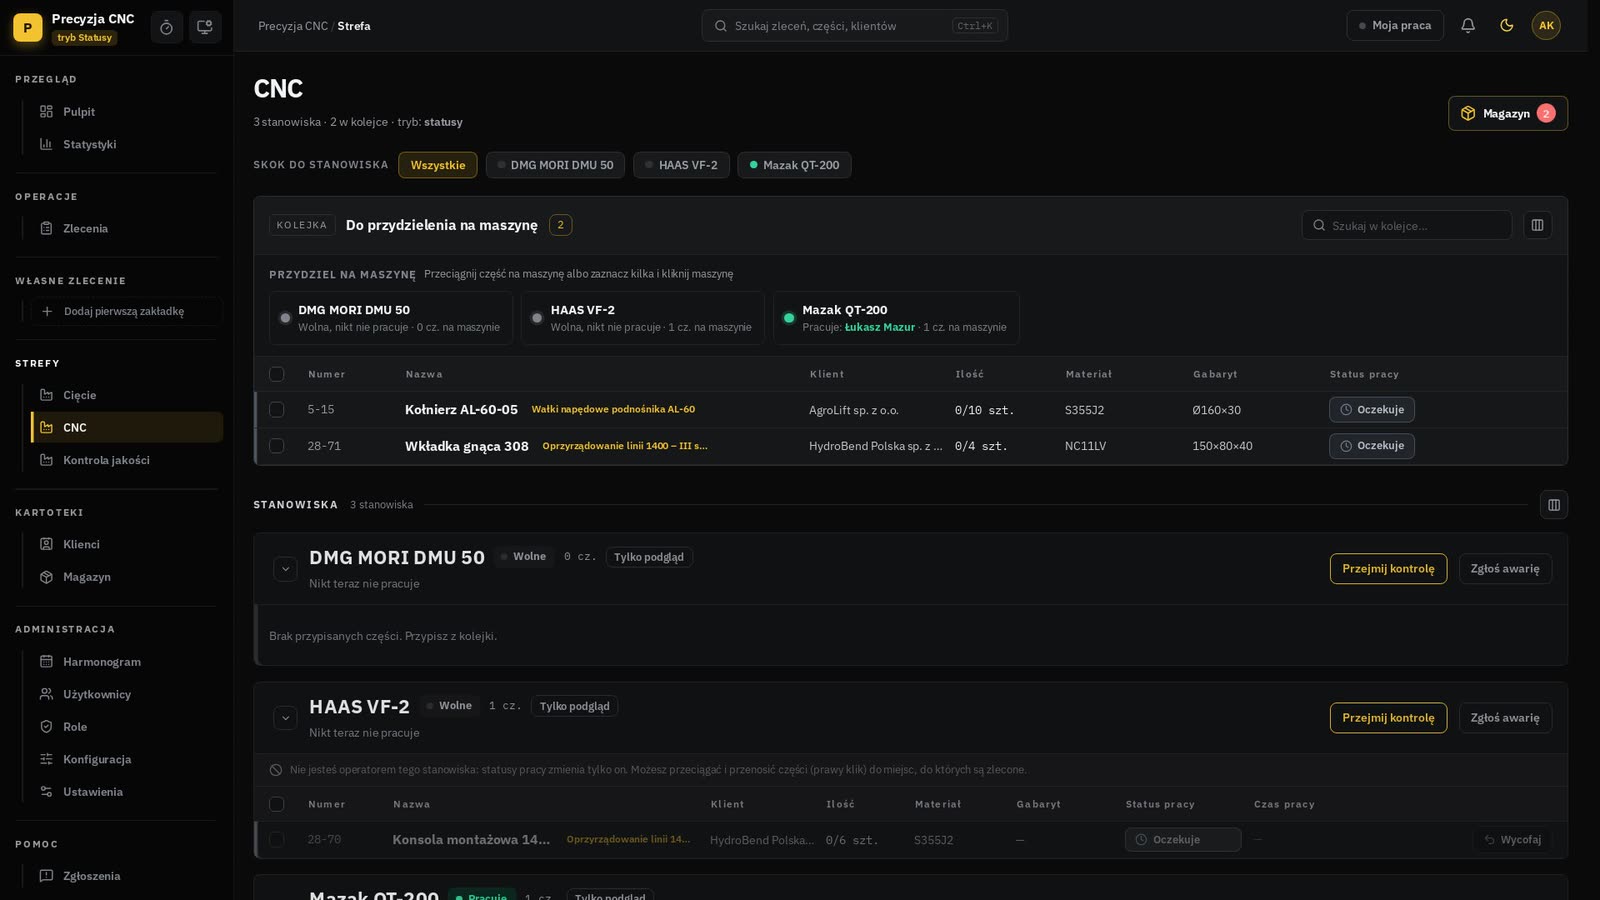The image size is (1600, 900).
Task: Collapse the DMG MORI DMU 50 station
Action: pos(285,569)
